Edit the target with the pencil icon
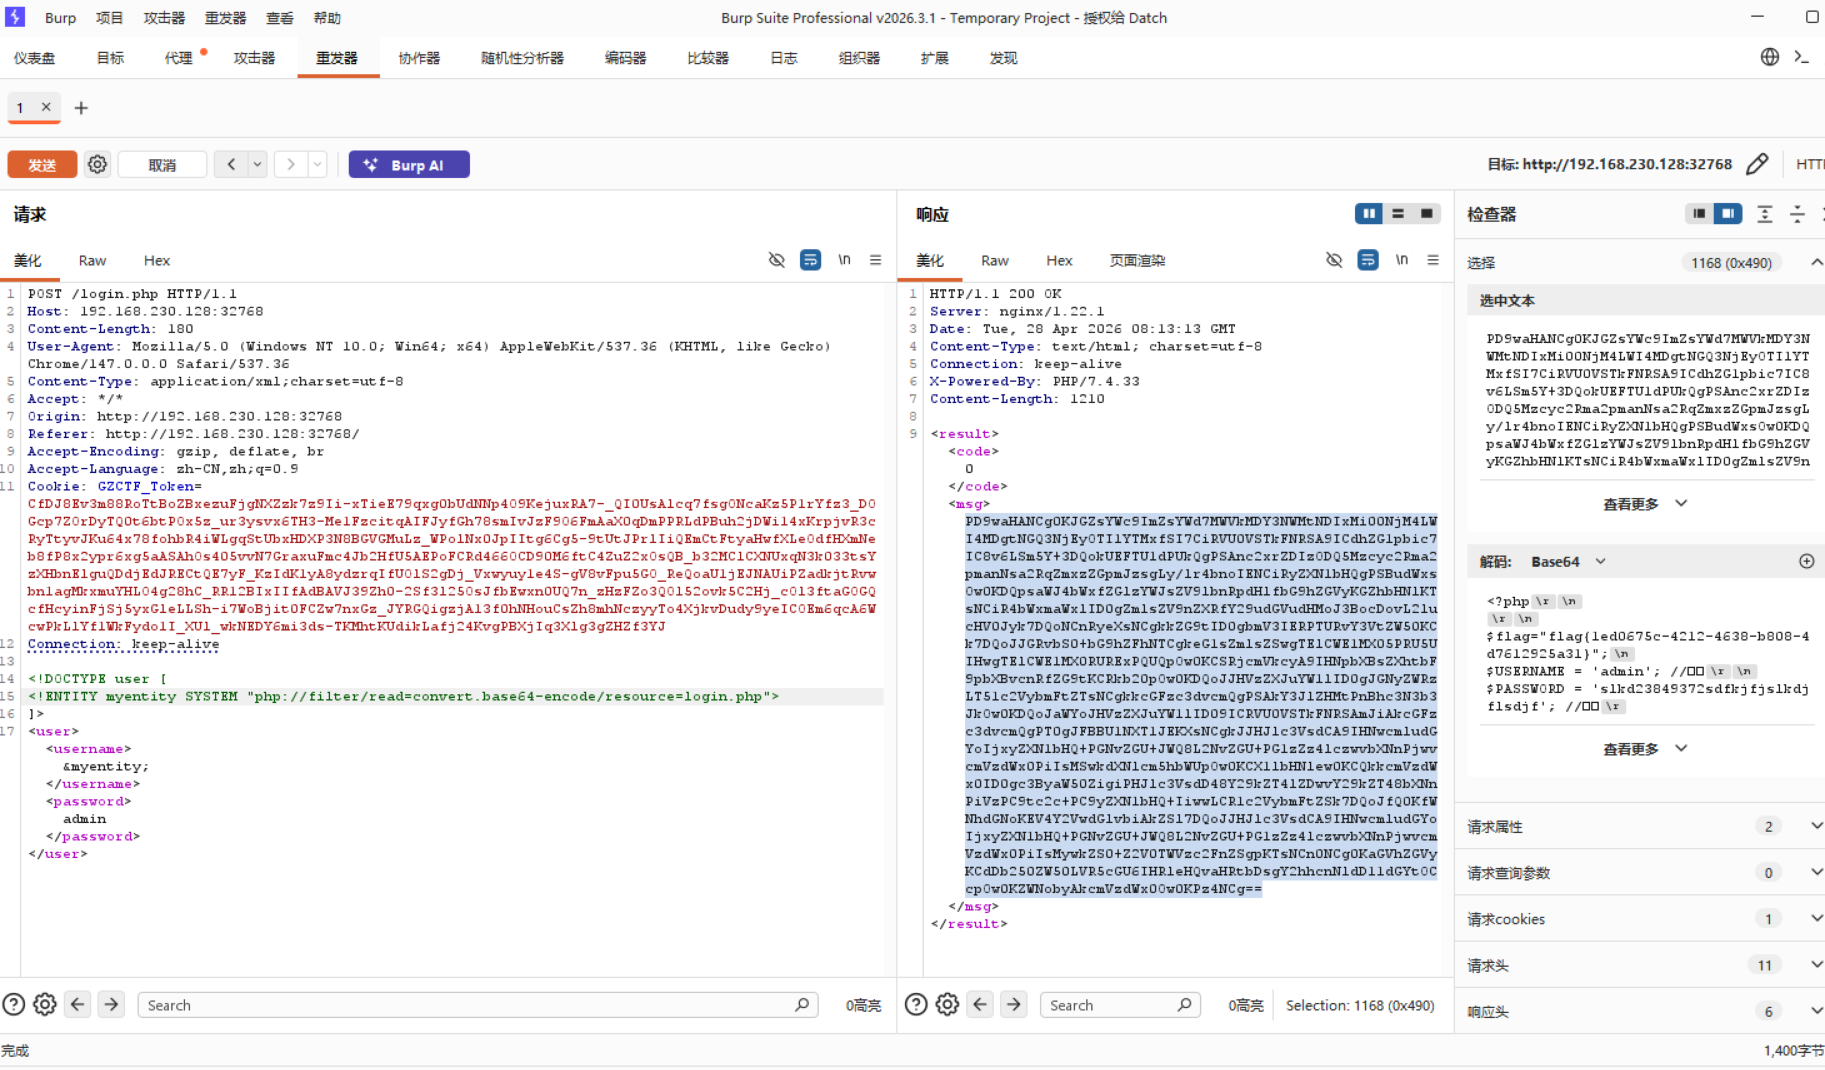1825x1070 pixels. (1757, 164)
